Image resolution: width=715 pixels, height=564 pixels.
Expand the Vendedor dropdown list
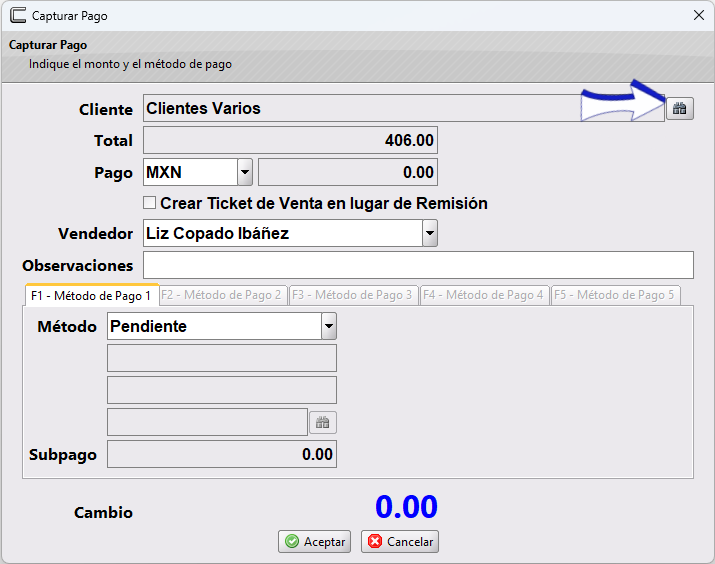[430, 233]
